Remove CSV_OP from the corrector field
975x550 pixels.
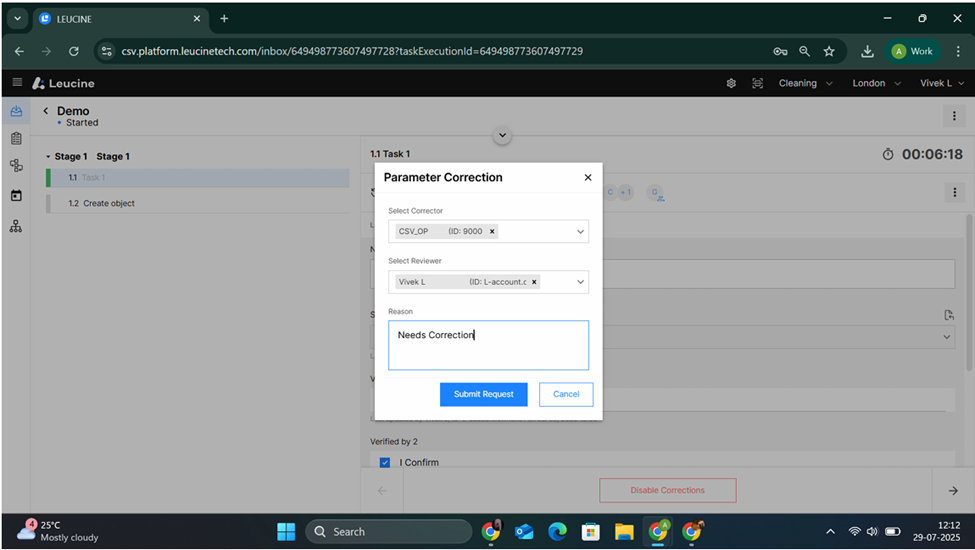click(492, 232)
